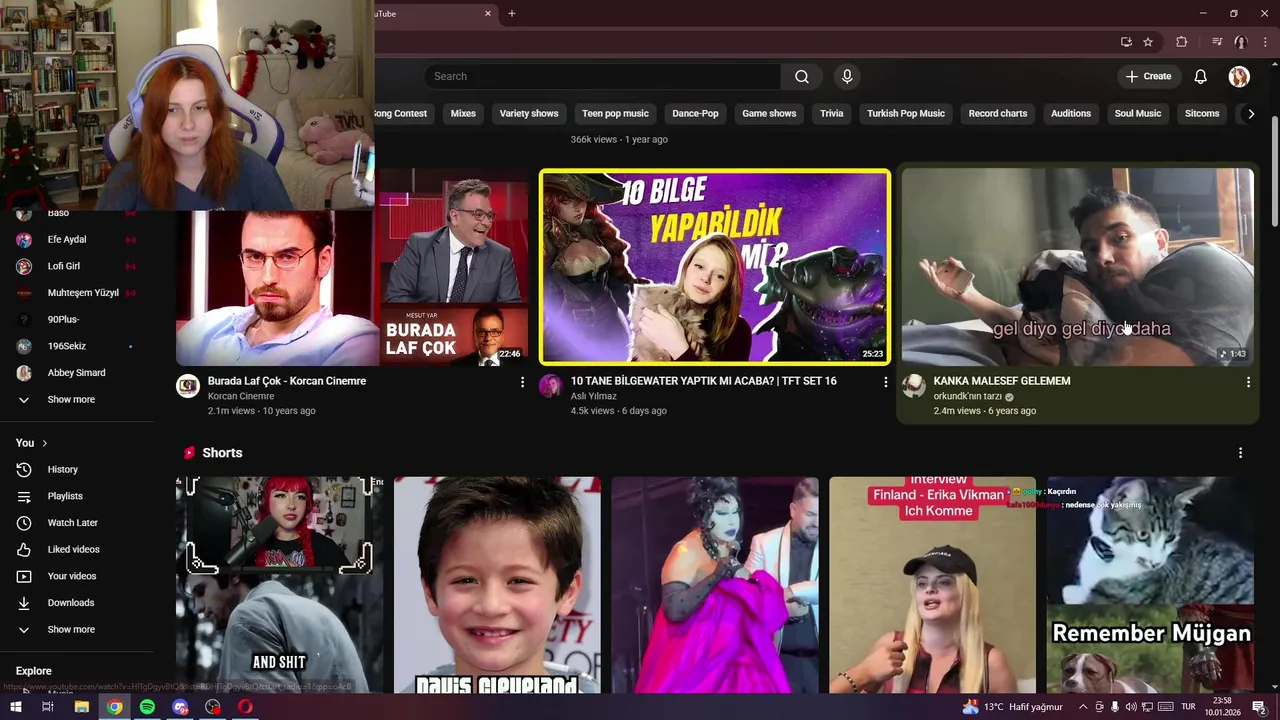
Task: Open options menu for KANKA MALESEF GELEMEM video
Action: (1248, 382)
